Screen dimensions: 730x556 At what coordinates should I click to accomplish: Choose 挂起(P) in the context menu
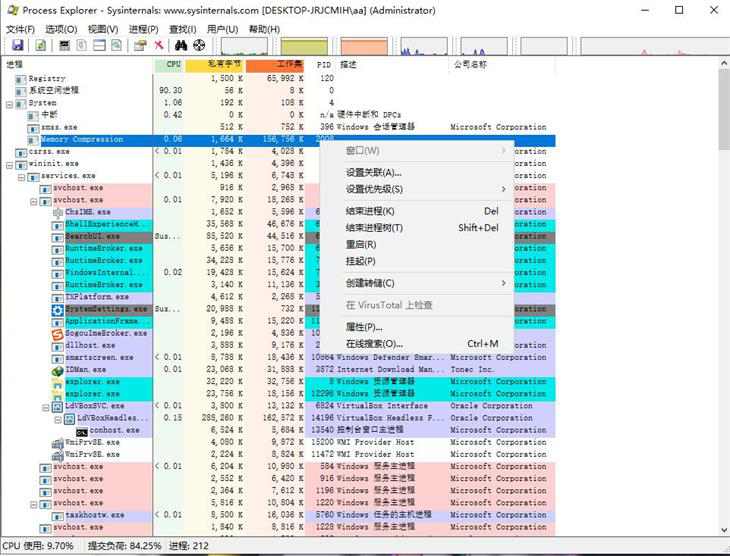click(x=417, y=261)
